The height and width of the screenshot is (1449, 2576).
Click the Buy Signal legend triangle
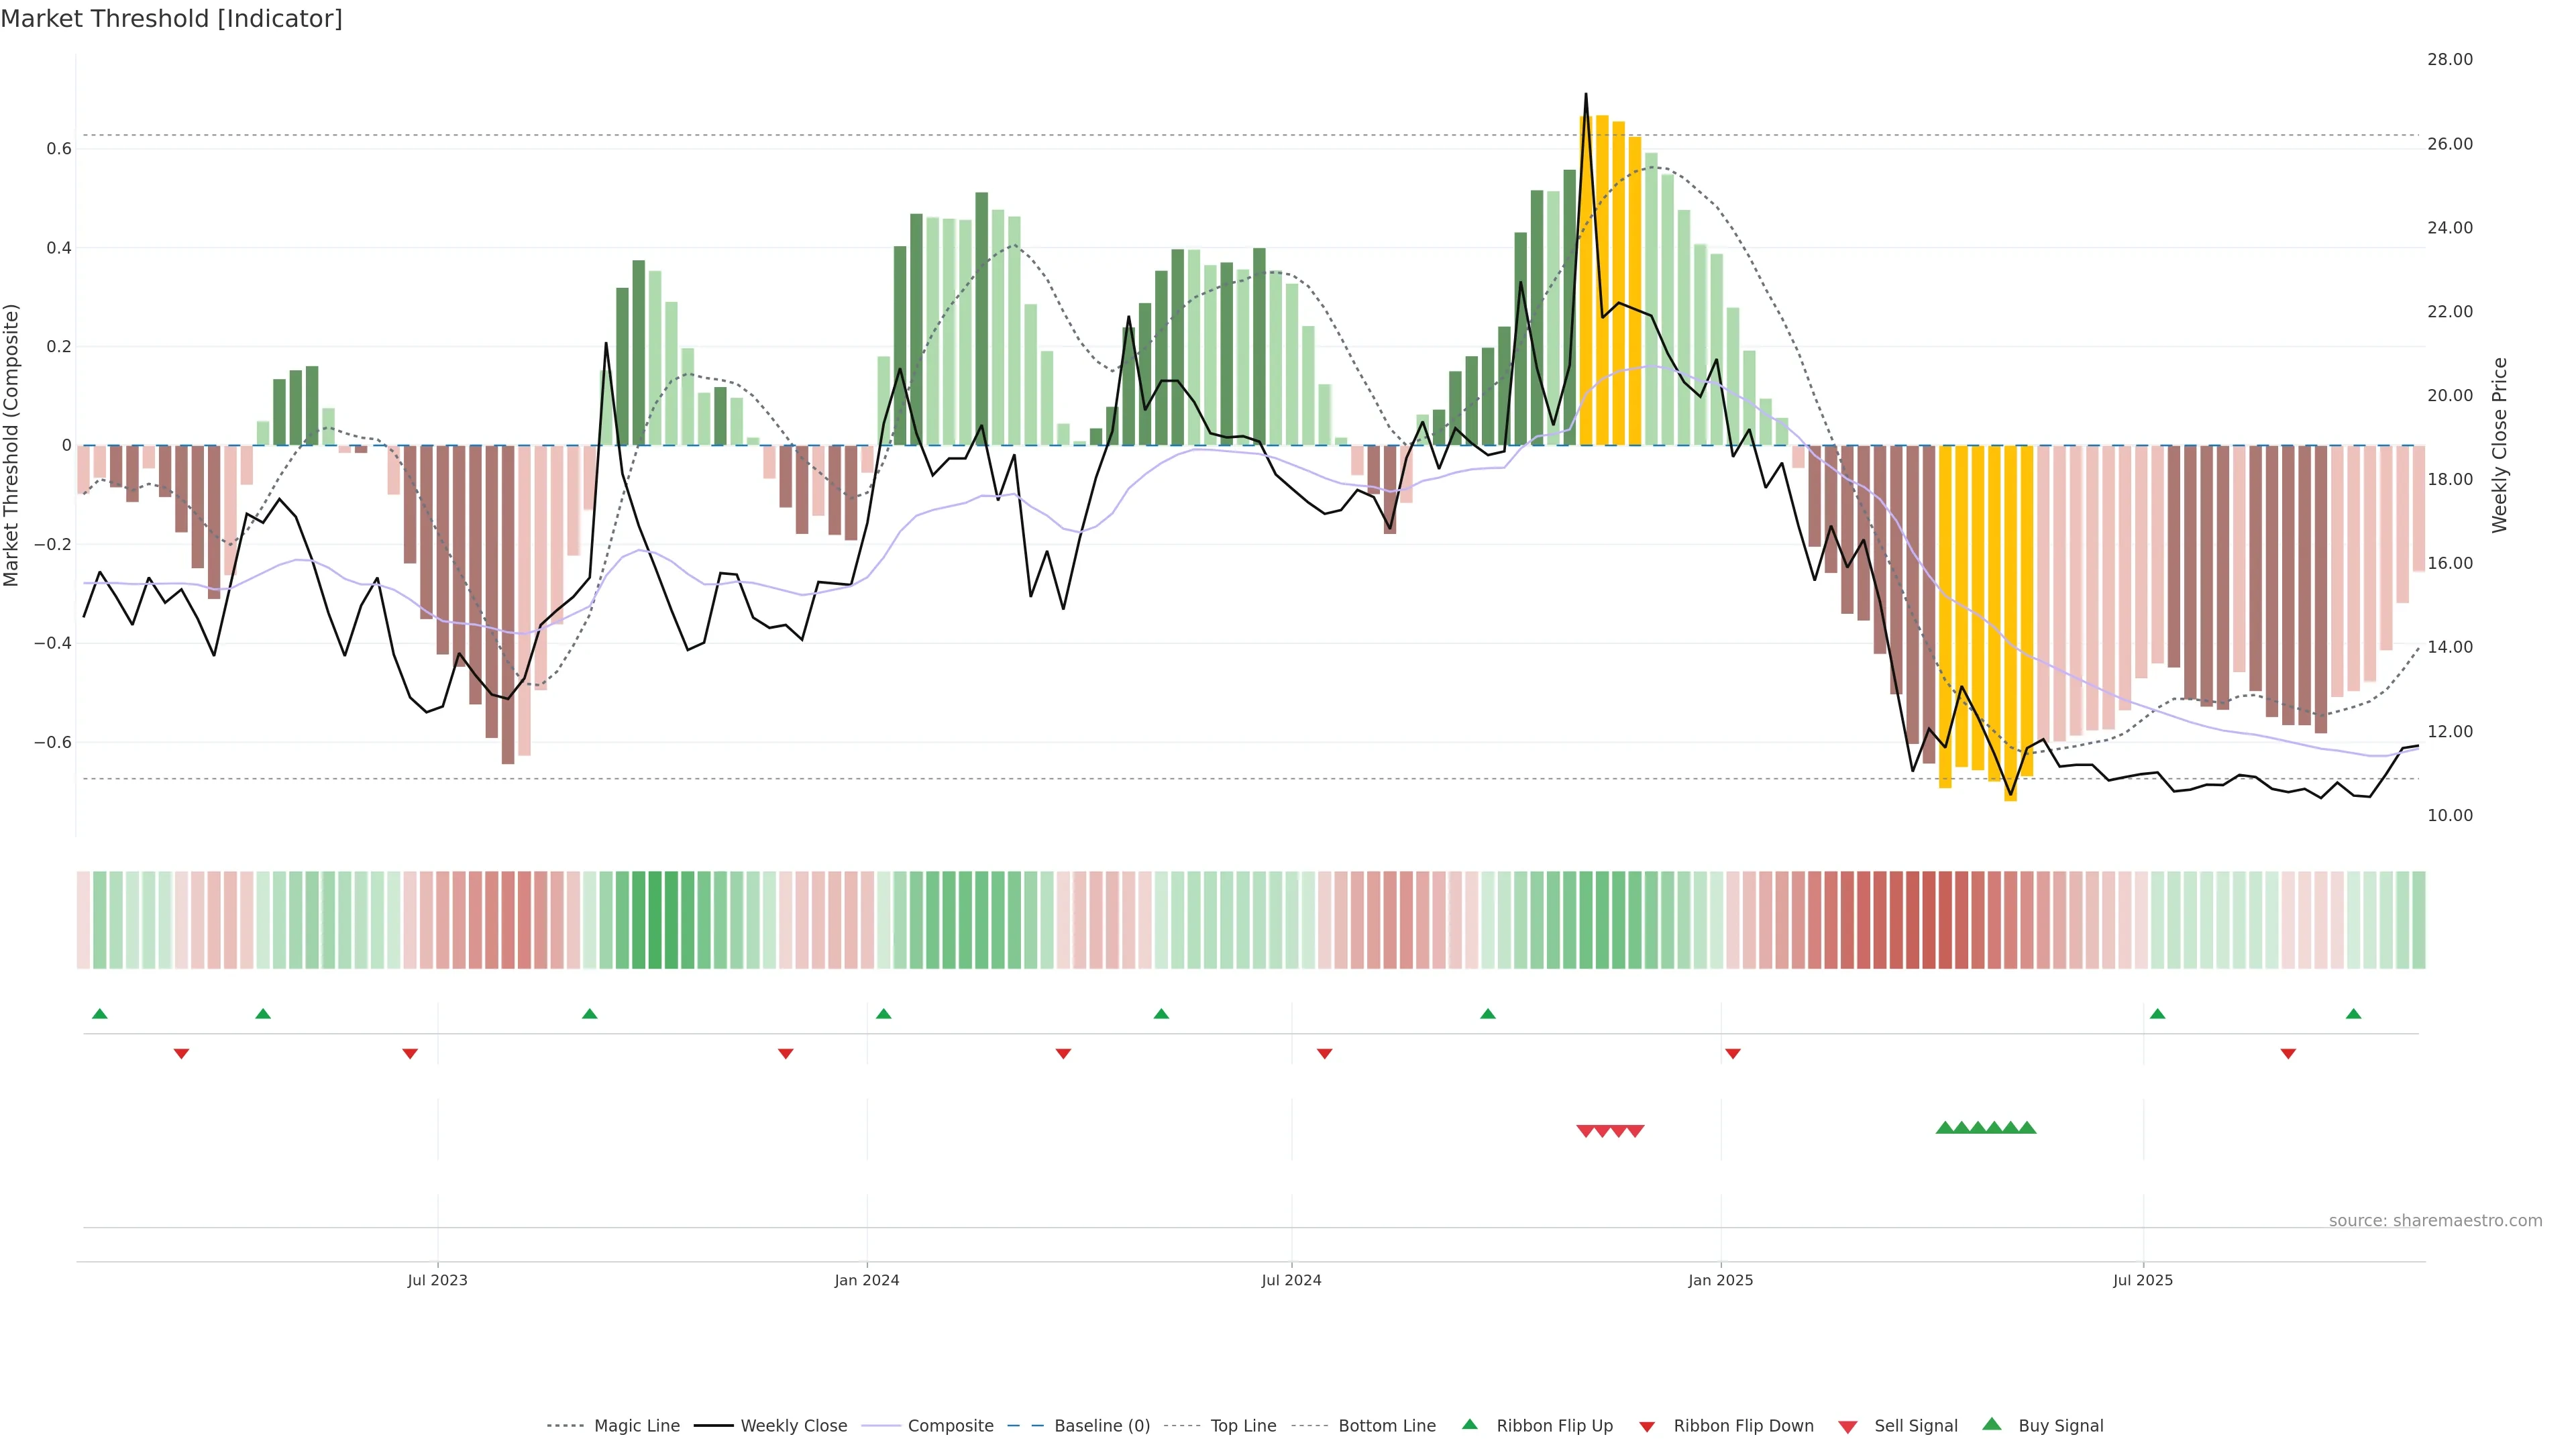tap(1991, 1424)
